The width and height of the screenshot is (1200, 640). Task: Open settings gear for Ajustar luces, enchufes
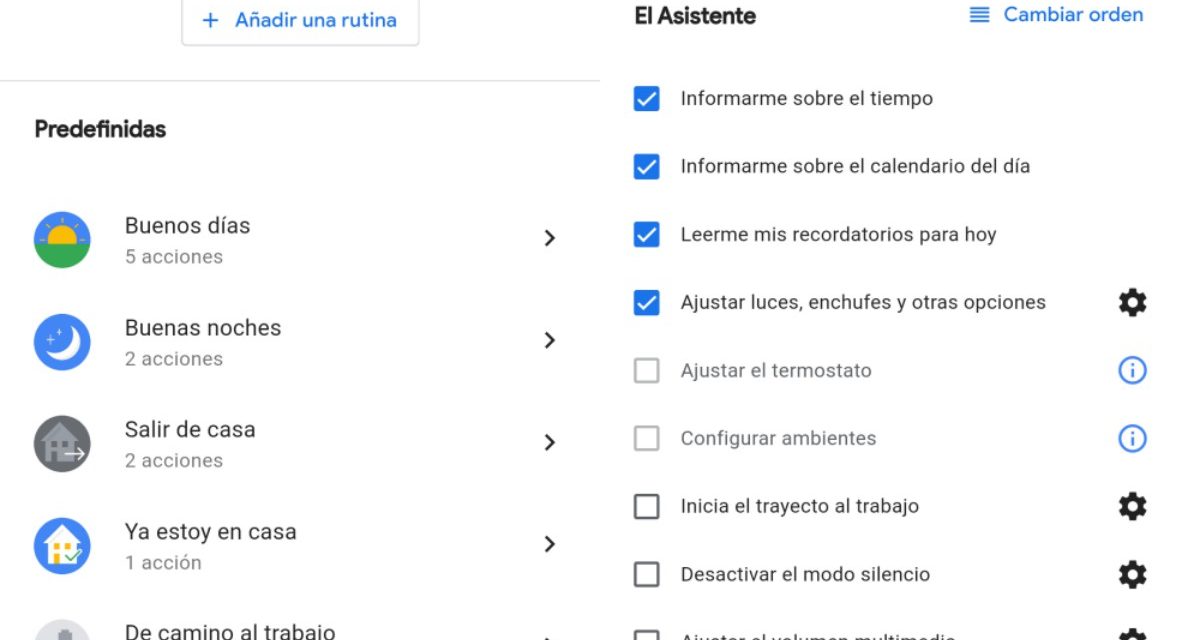[x=1132, y=302]
